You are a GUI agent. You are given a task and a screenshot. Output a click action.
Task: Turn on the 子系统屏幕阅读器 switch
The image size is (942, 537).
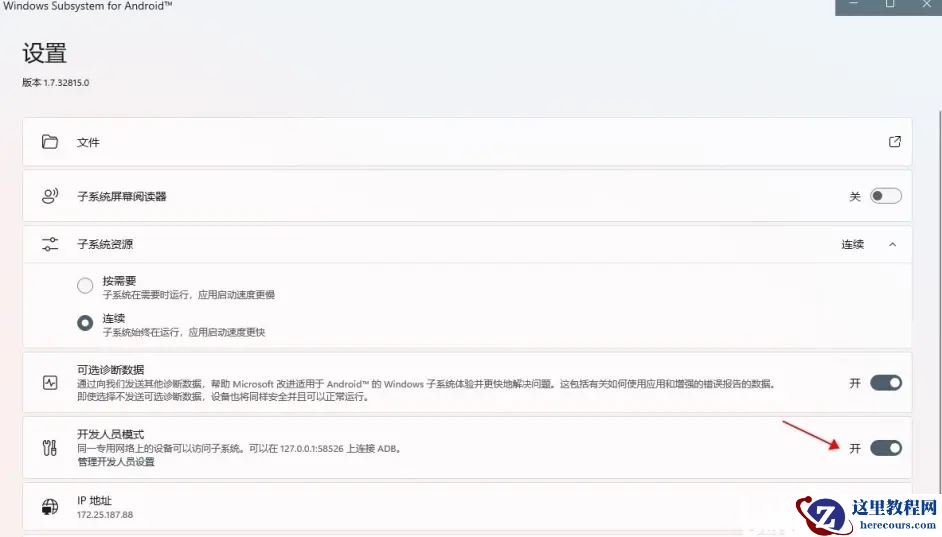click(886, 196)
